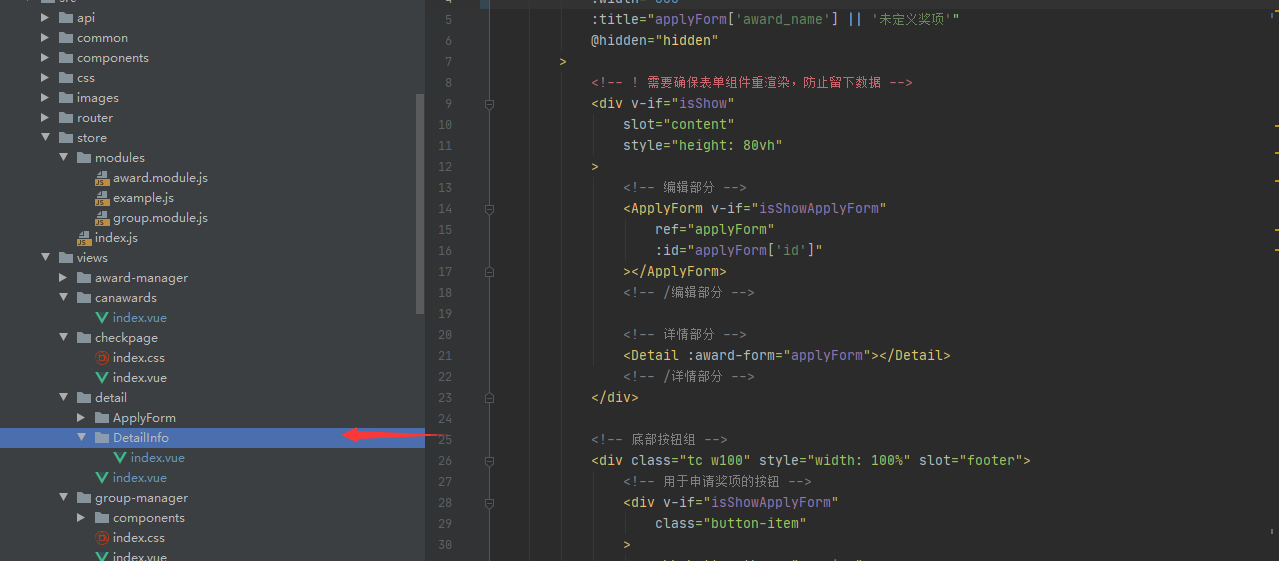Select the router folder in project tree
This screenshot has height=561, width=1279.
tap(95, 118)
